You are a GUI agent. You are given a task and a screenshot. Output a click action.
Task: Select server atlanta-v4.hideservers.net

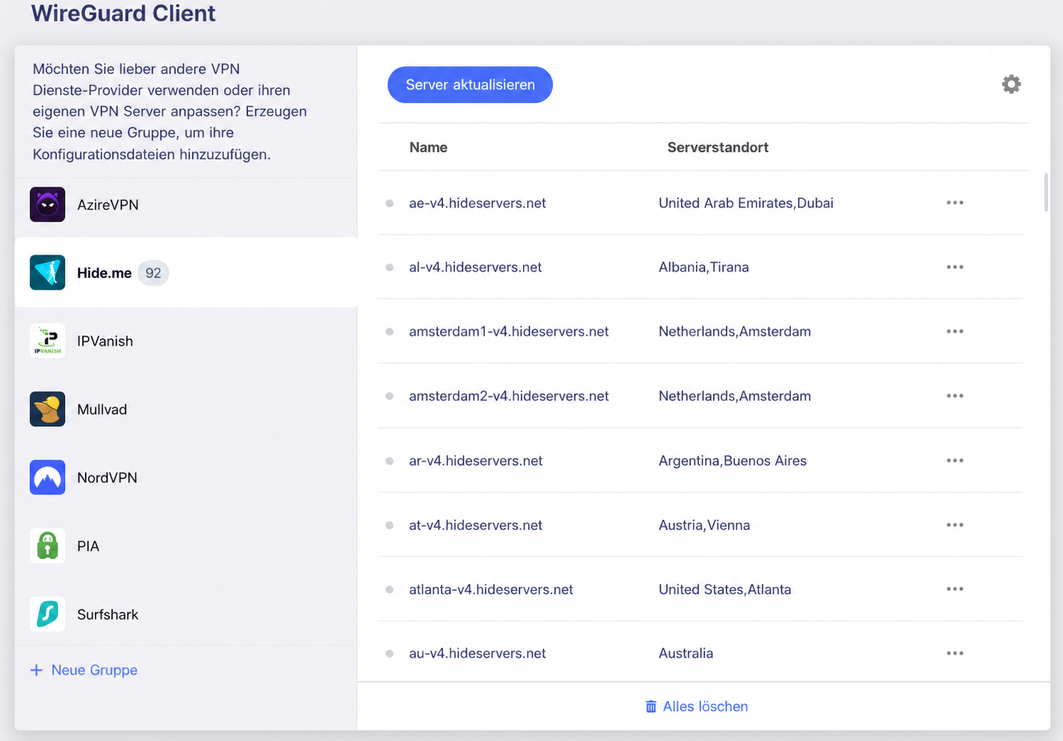491,589
